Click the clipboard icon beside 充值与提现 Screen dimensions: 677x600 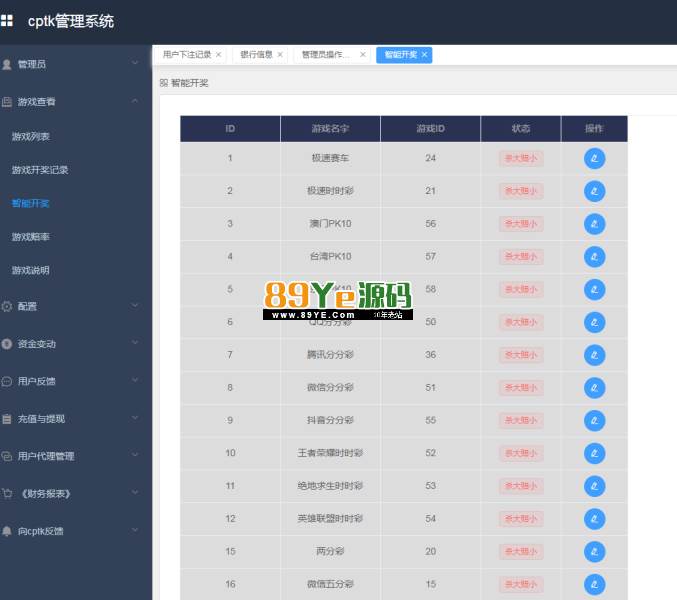(6, 419)
